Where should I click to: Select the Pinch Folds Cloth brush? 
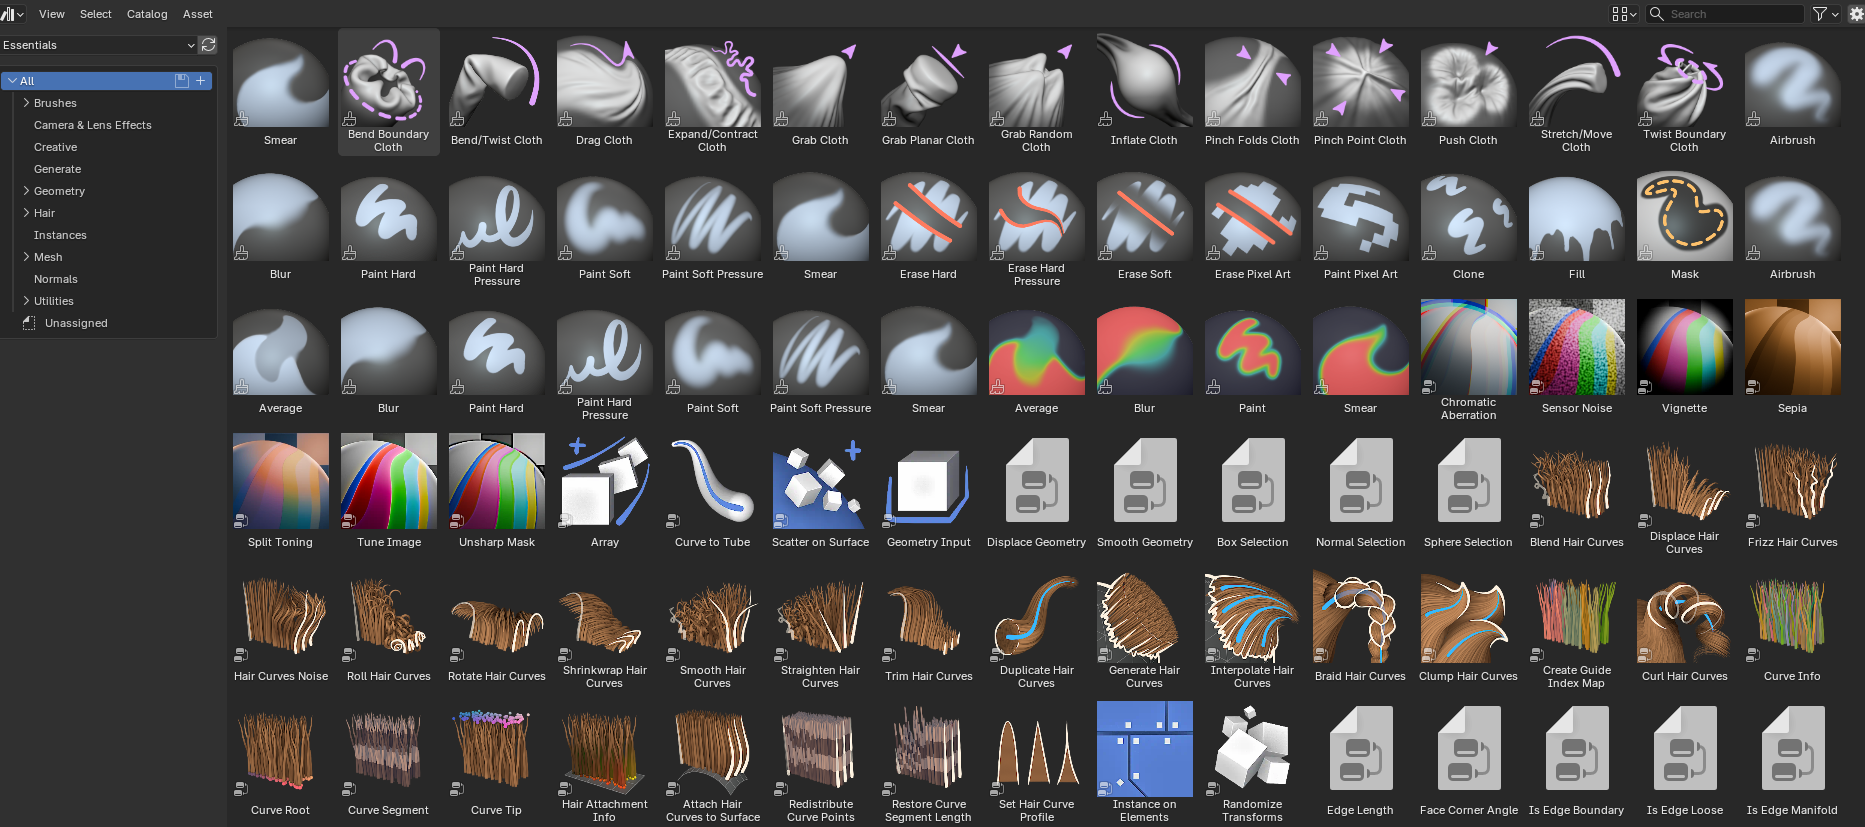(x=1253, y=92)
